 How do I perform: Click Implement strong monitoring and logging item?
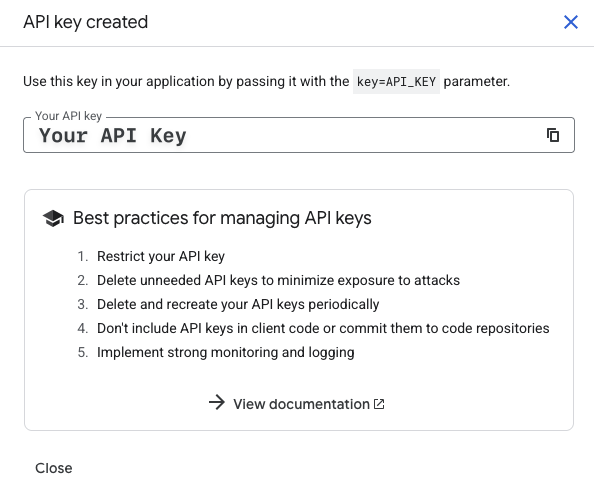[226, 352]
